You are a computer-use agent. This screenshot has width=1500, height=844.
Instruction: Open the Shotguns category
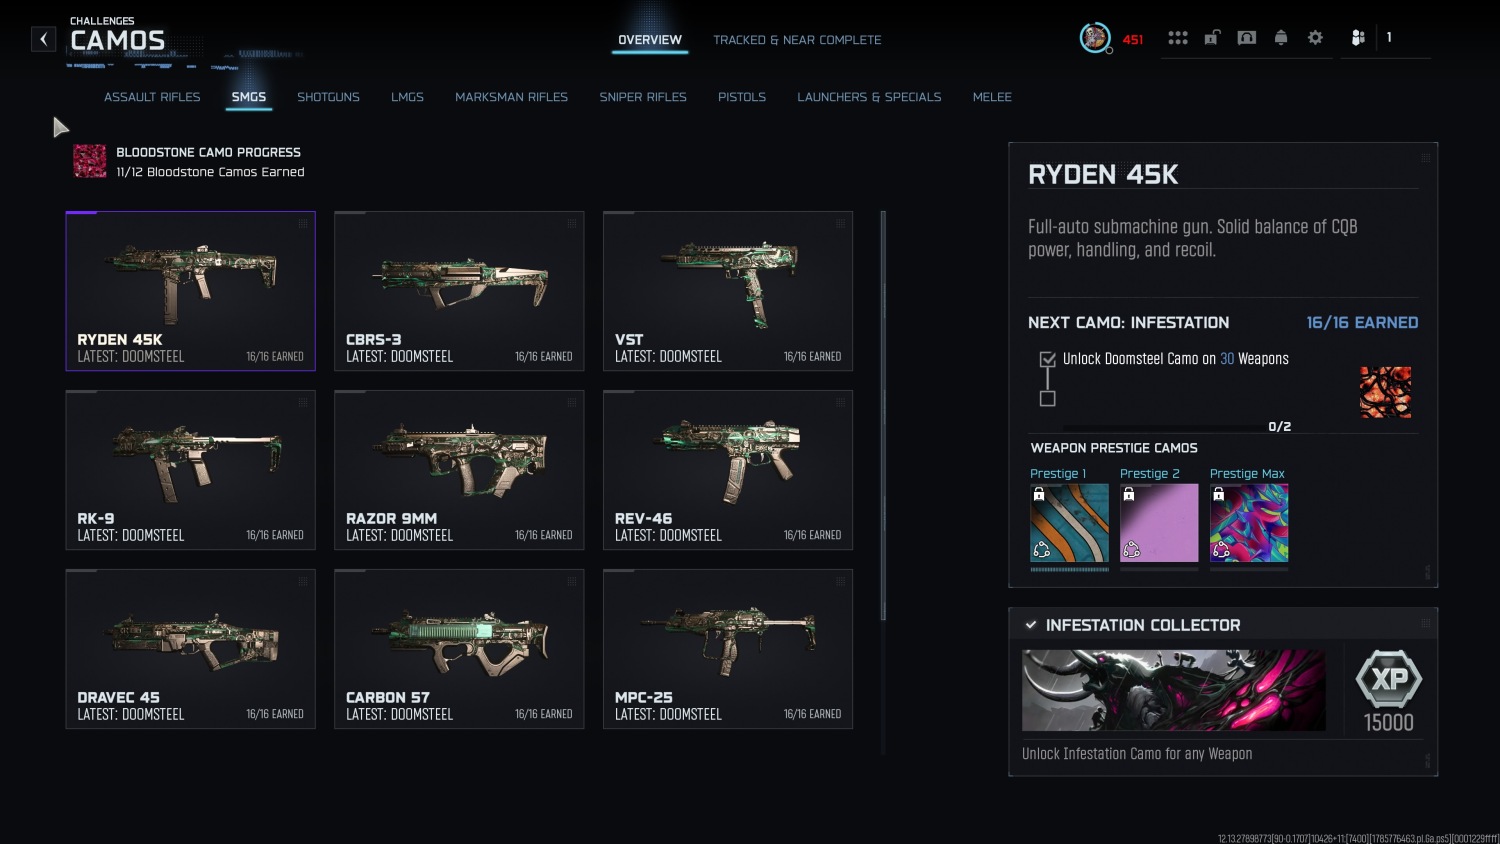(x=328, y=97)
